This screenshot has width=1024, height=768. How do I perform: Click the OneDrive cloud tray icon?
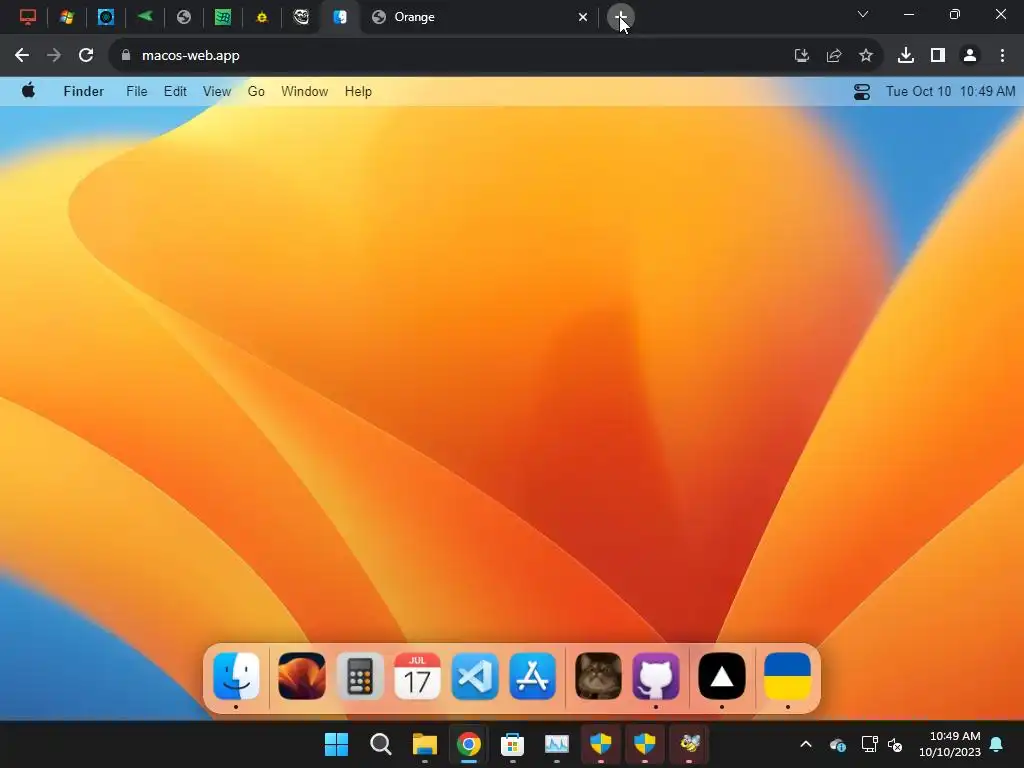coord(837,744)
